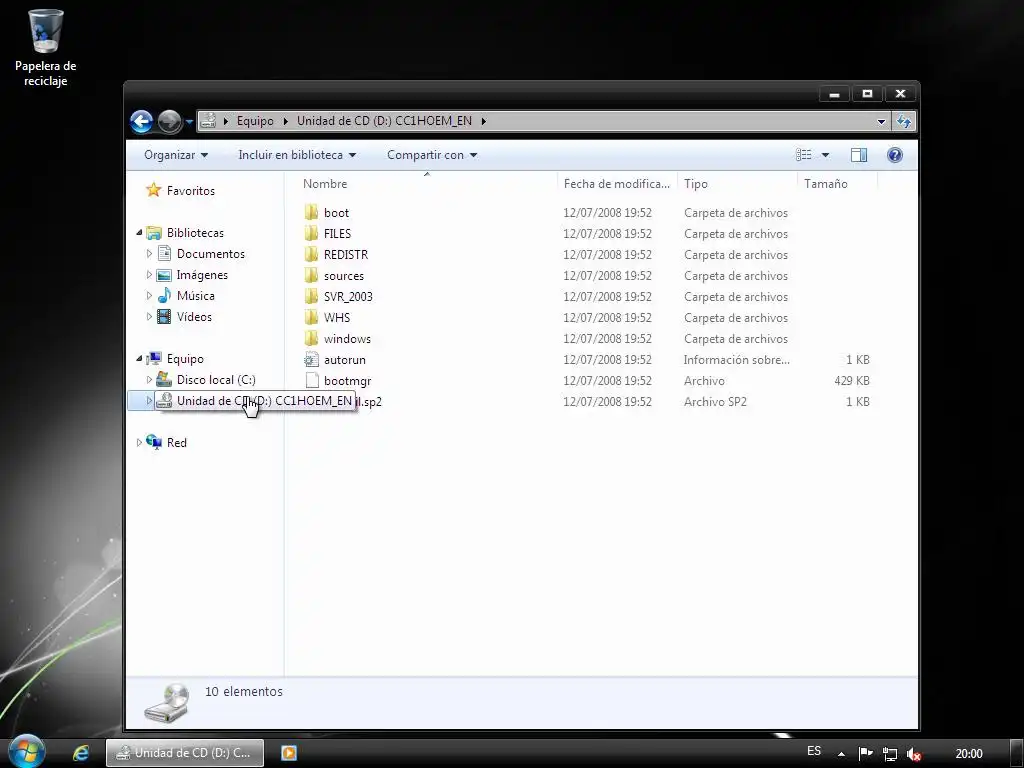Viewport: 1024px width, 768px height.
Task: Click the CD drive icon in details pane
Action: pyautogui.click(x=167, y=702)
